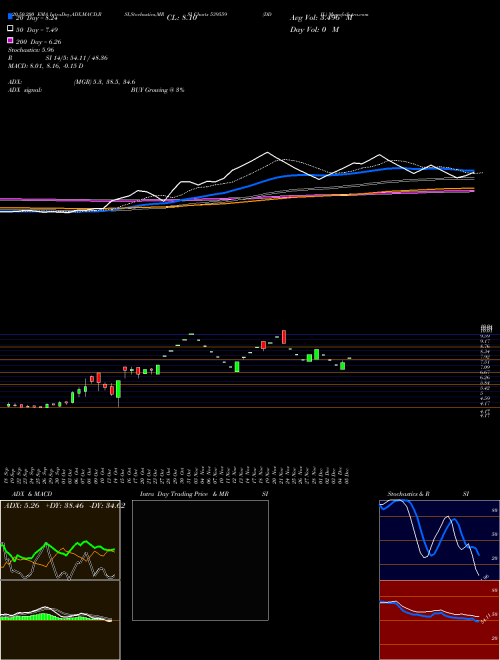This screenshot has width=500, height=660.
Task: Click the 'CL: 8.10' closing price text
Action: point(182,18)
